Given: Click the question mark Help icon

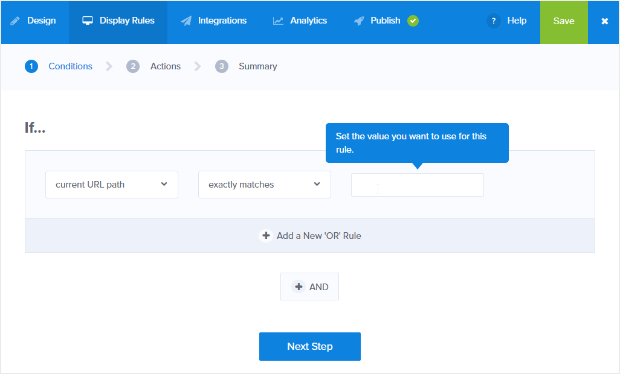Looking at the screenshot, I should point(493,21).
